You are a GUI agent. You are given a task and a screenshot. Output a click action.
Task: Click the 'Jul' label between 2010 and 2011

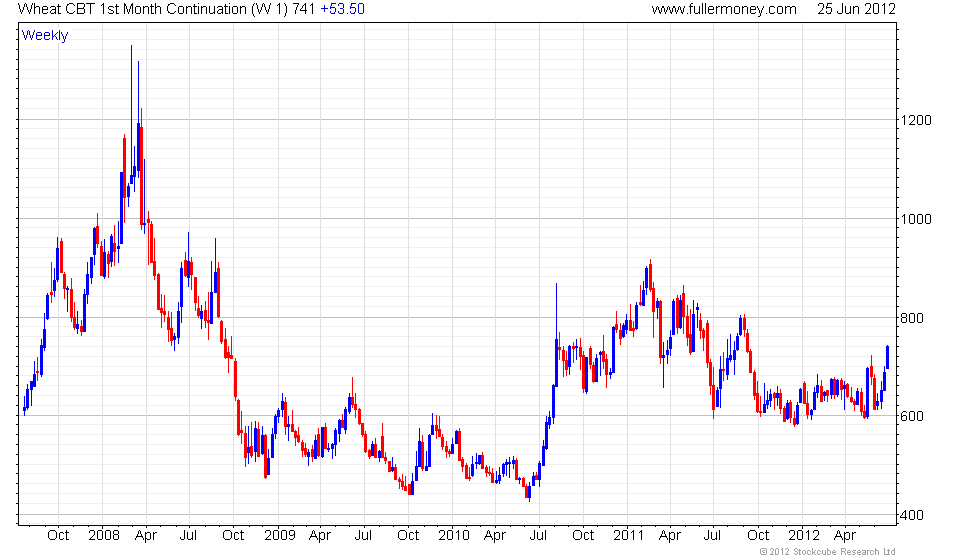coord(538,535)
